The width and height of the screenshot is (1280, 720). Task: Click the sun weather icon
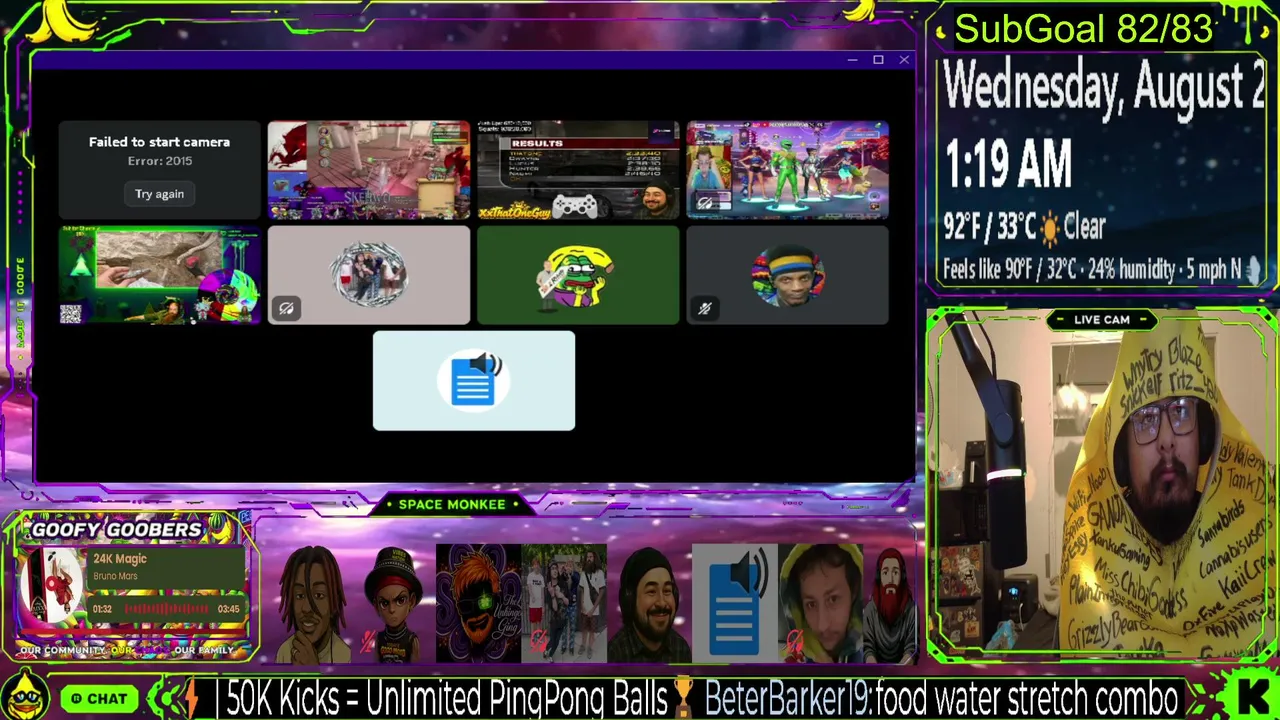click(1050, 230)
